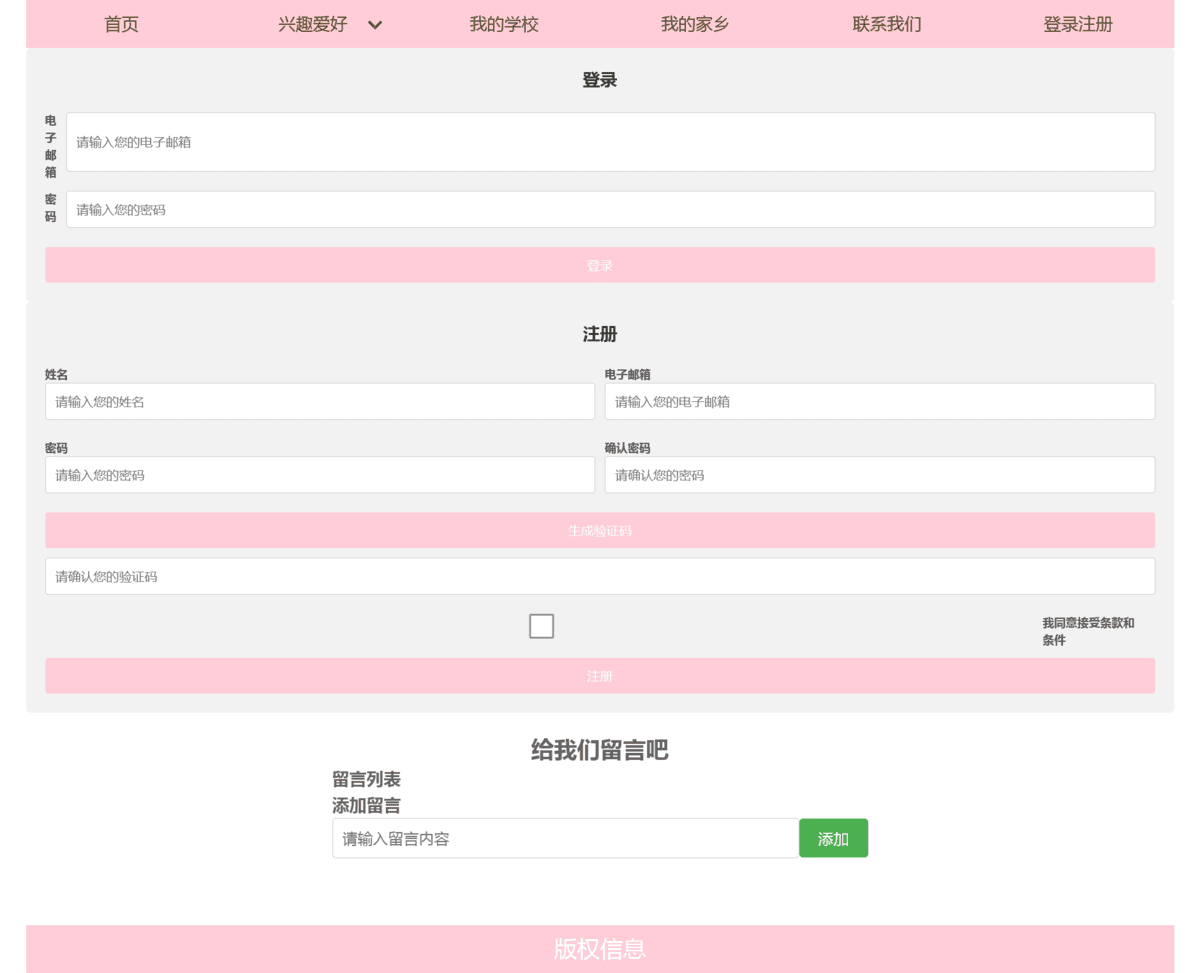Screen dimensions: 1200x973
Task: Click the 姓名 field in registration
Action: coord(320,402)
